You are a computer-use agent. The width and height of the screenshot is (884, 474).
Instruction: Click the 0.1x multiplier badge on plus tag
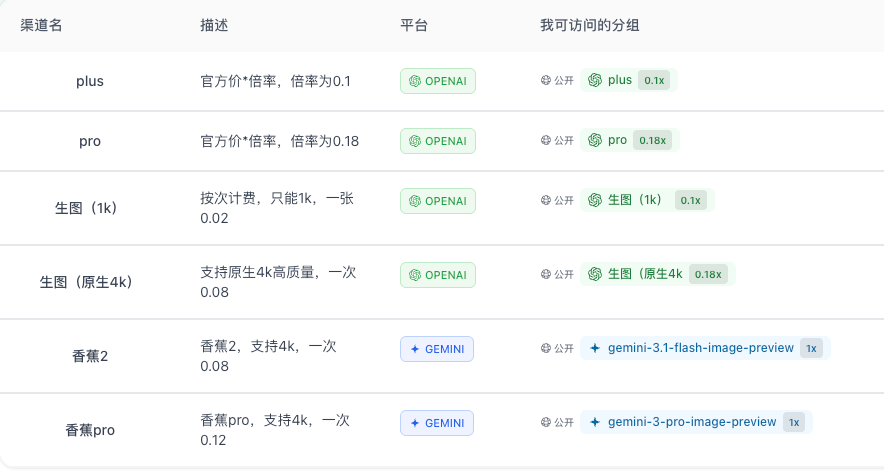coord(654,81)
